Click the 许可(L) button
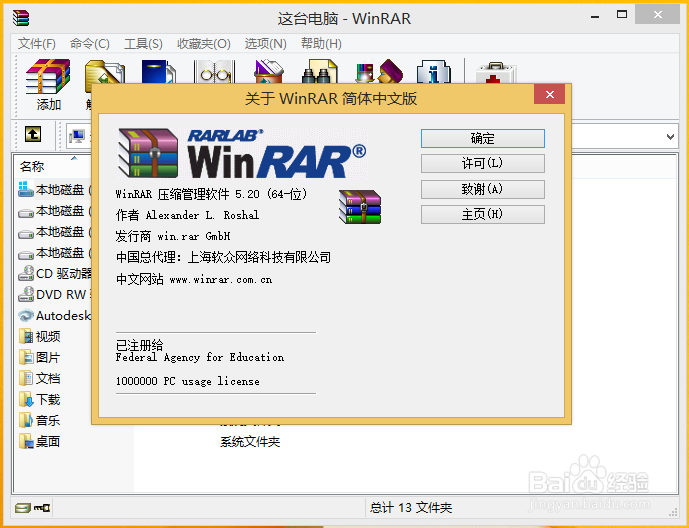689x528 pixels. click(482, 163)
